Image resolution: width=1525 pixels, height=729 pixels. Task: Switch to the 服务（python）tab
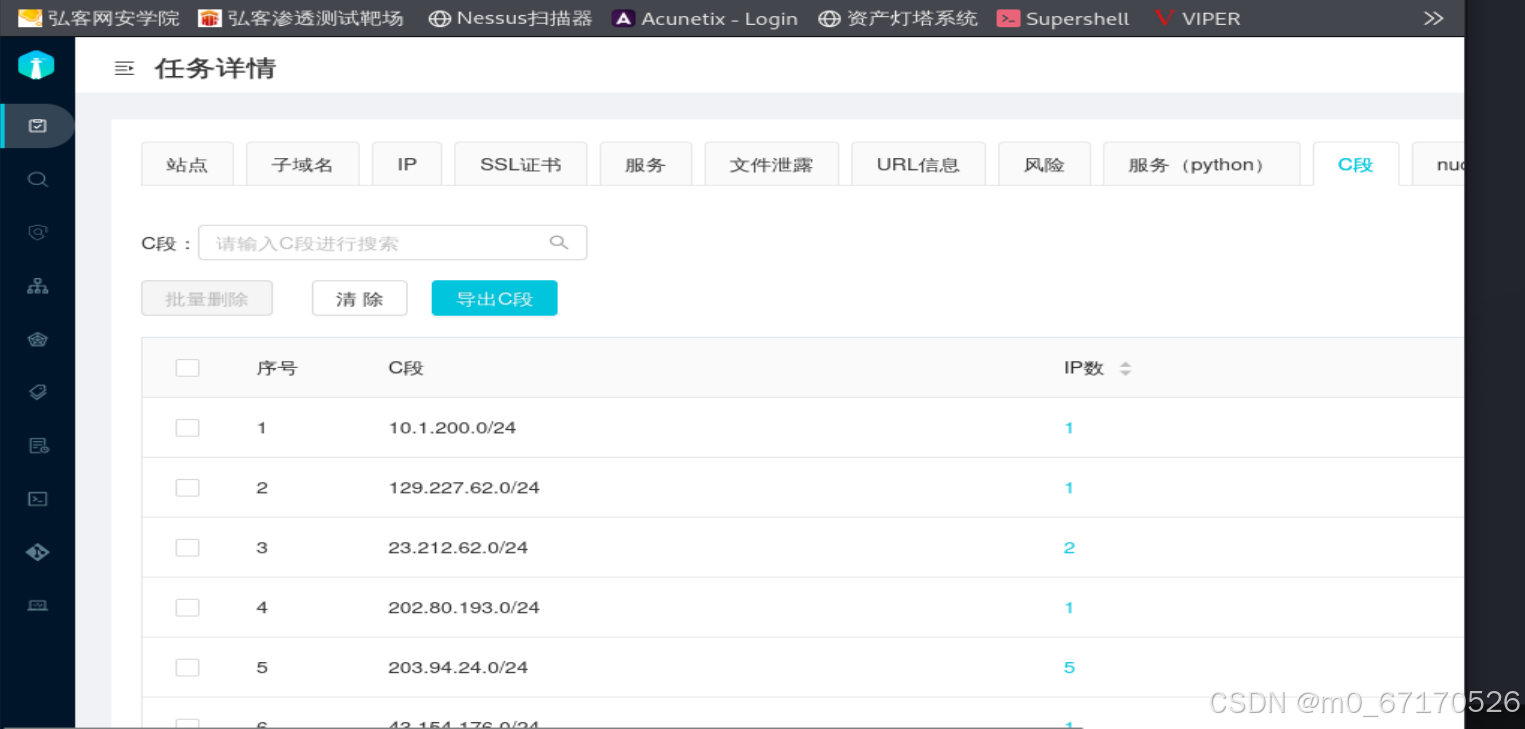1201,164
